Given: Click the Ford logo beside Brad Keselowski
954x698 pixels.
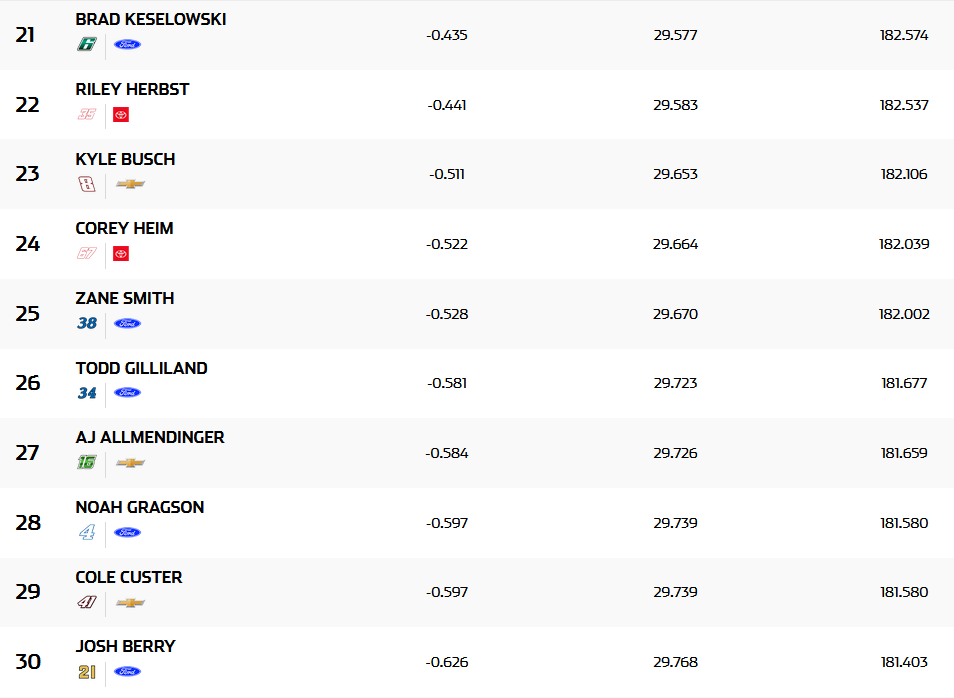Looking at the screenshot, I should (x=127, y=44).
